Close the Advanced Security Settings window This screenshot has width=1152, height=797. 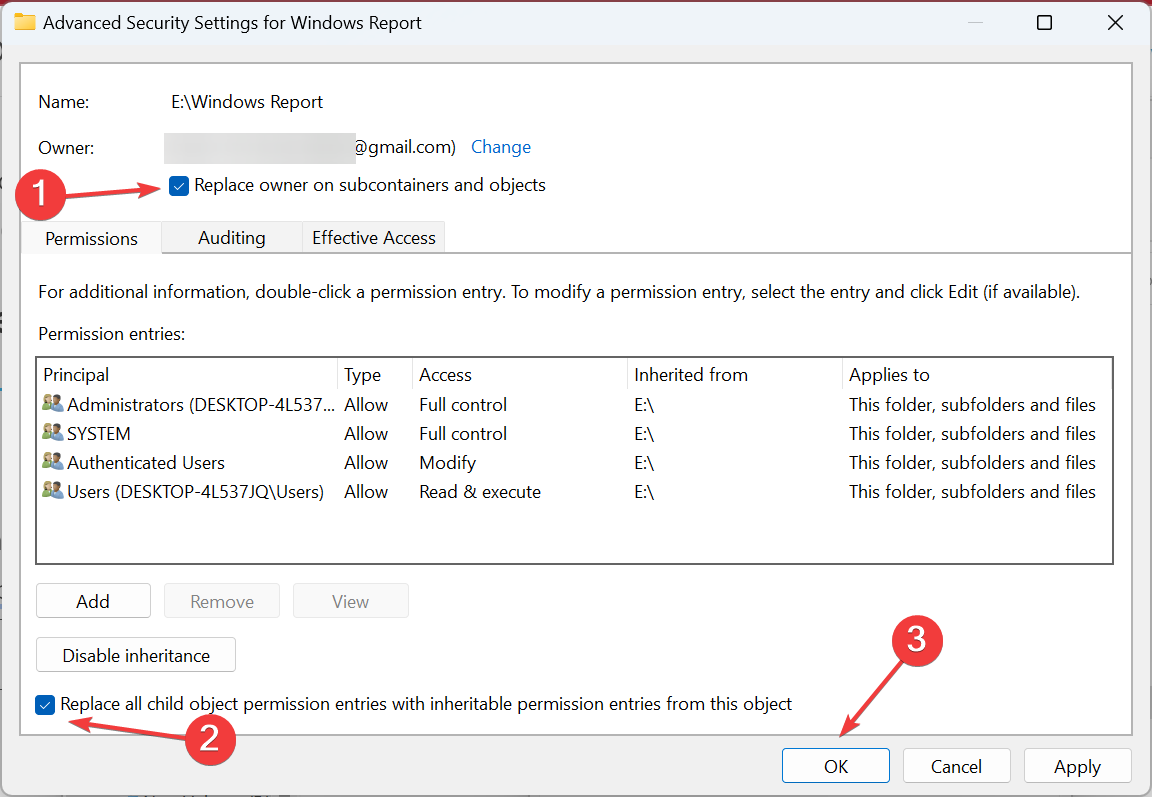(1115, 23)
